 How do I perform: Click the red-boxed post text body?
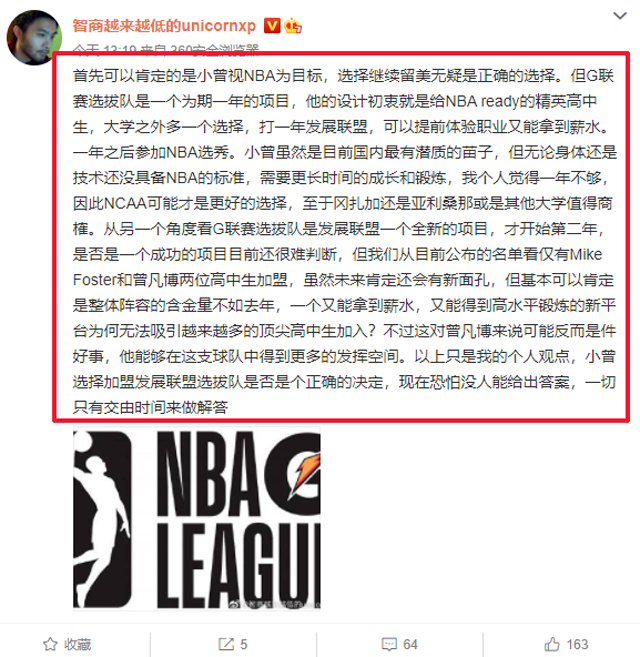pos(341,237)
